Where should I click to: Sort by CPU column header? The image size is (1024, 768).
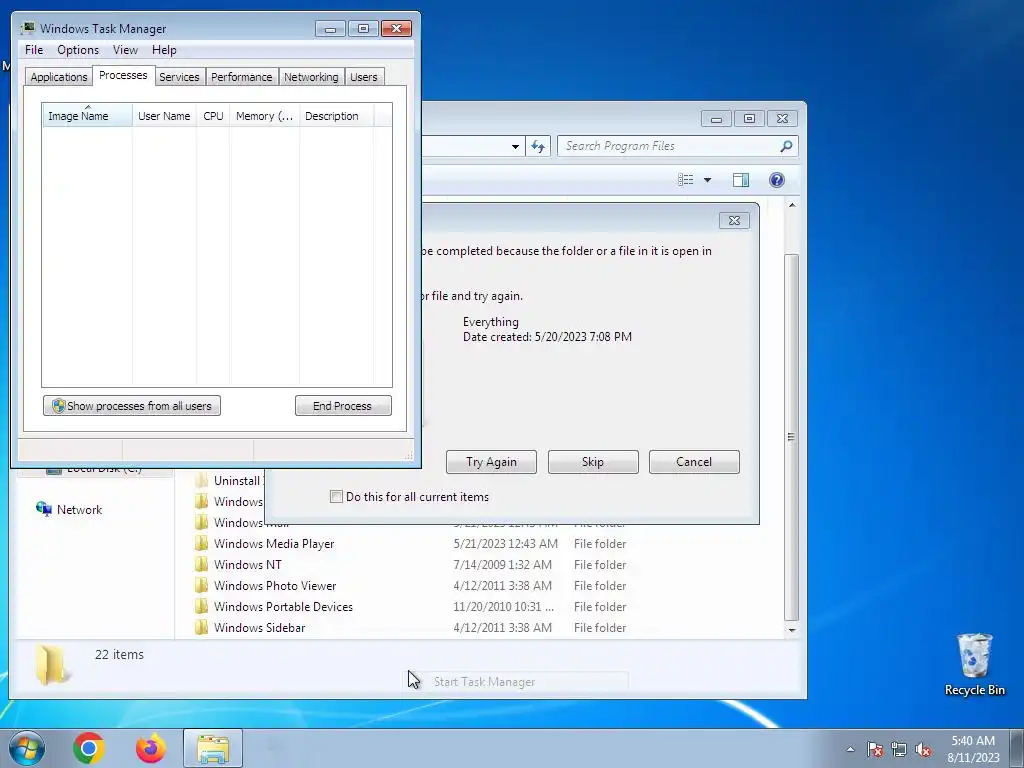pos(213,116)
